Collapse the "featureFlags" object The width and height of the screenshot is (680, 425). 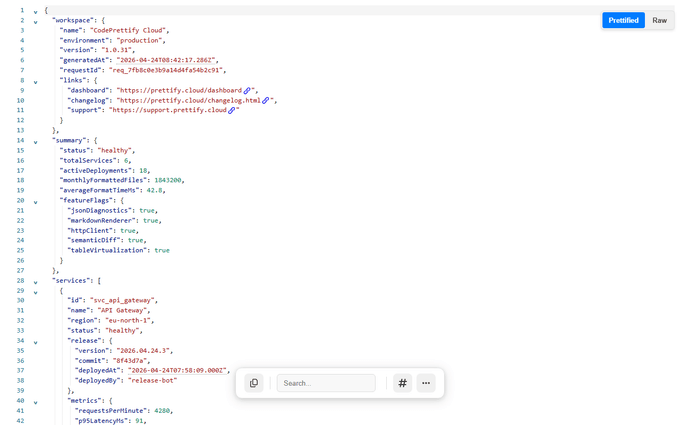[36, 202]
